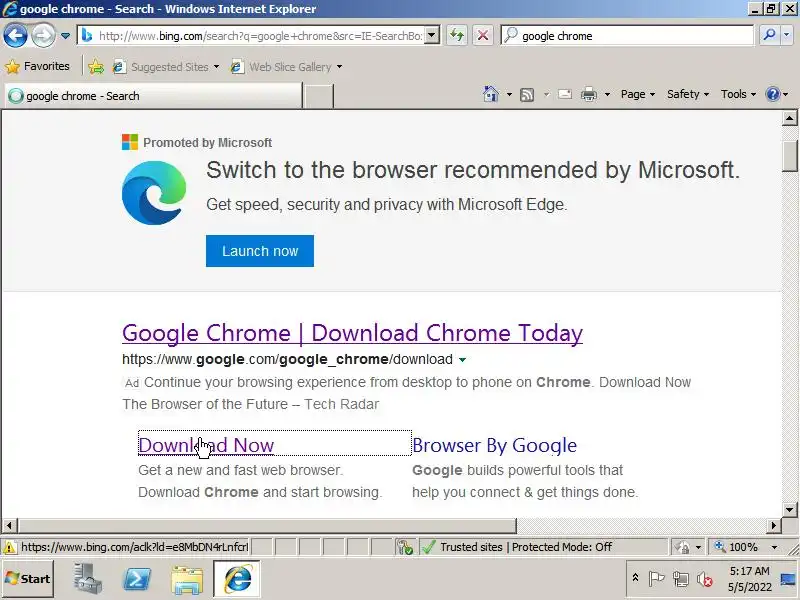Click the vertical scrollbar thumb
The image size is (800, 600).
pyautogui.click(x=789, y=156)
